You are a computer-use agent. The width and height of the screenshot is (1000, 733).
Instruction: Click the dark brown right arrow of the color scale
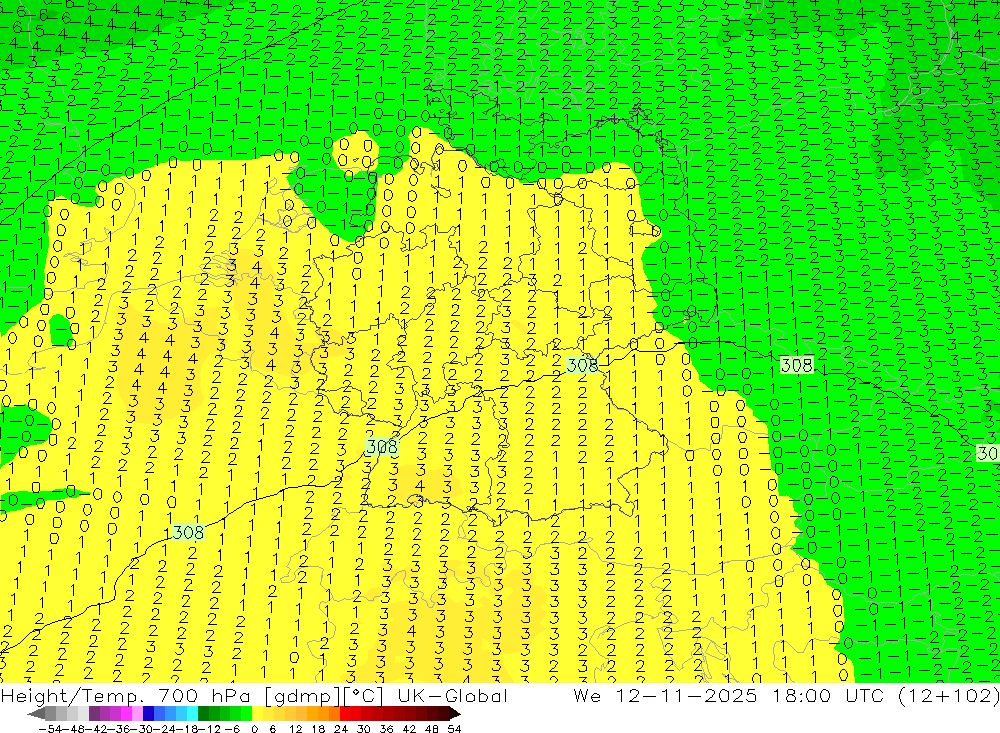pyautogui.click(x=454, y=714)
